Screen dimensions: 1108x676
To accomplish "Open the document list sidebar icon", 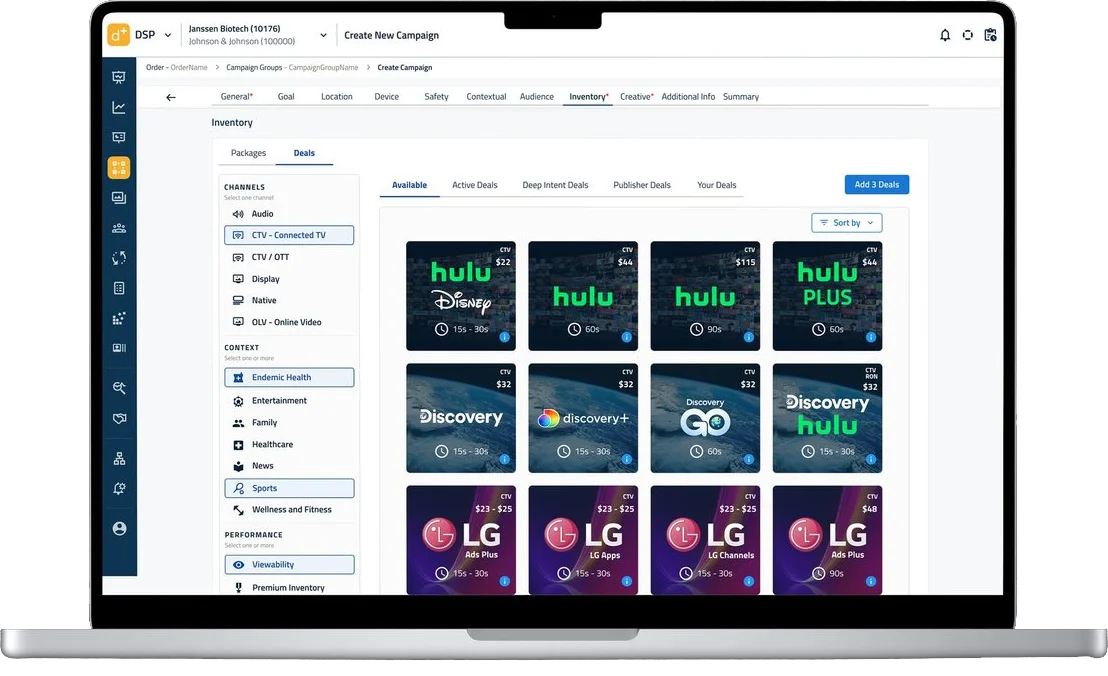I will coord(119,287).
